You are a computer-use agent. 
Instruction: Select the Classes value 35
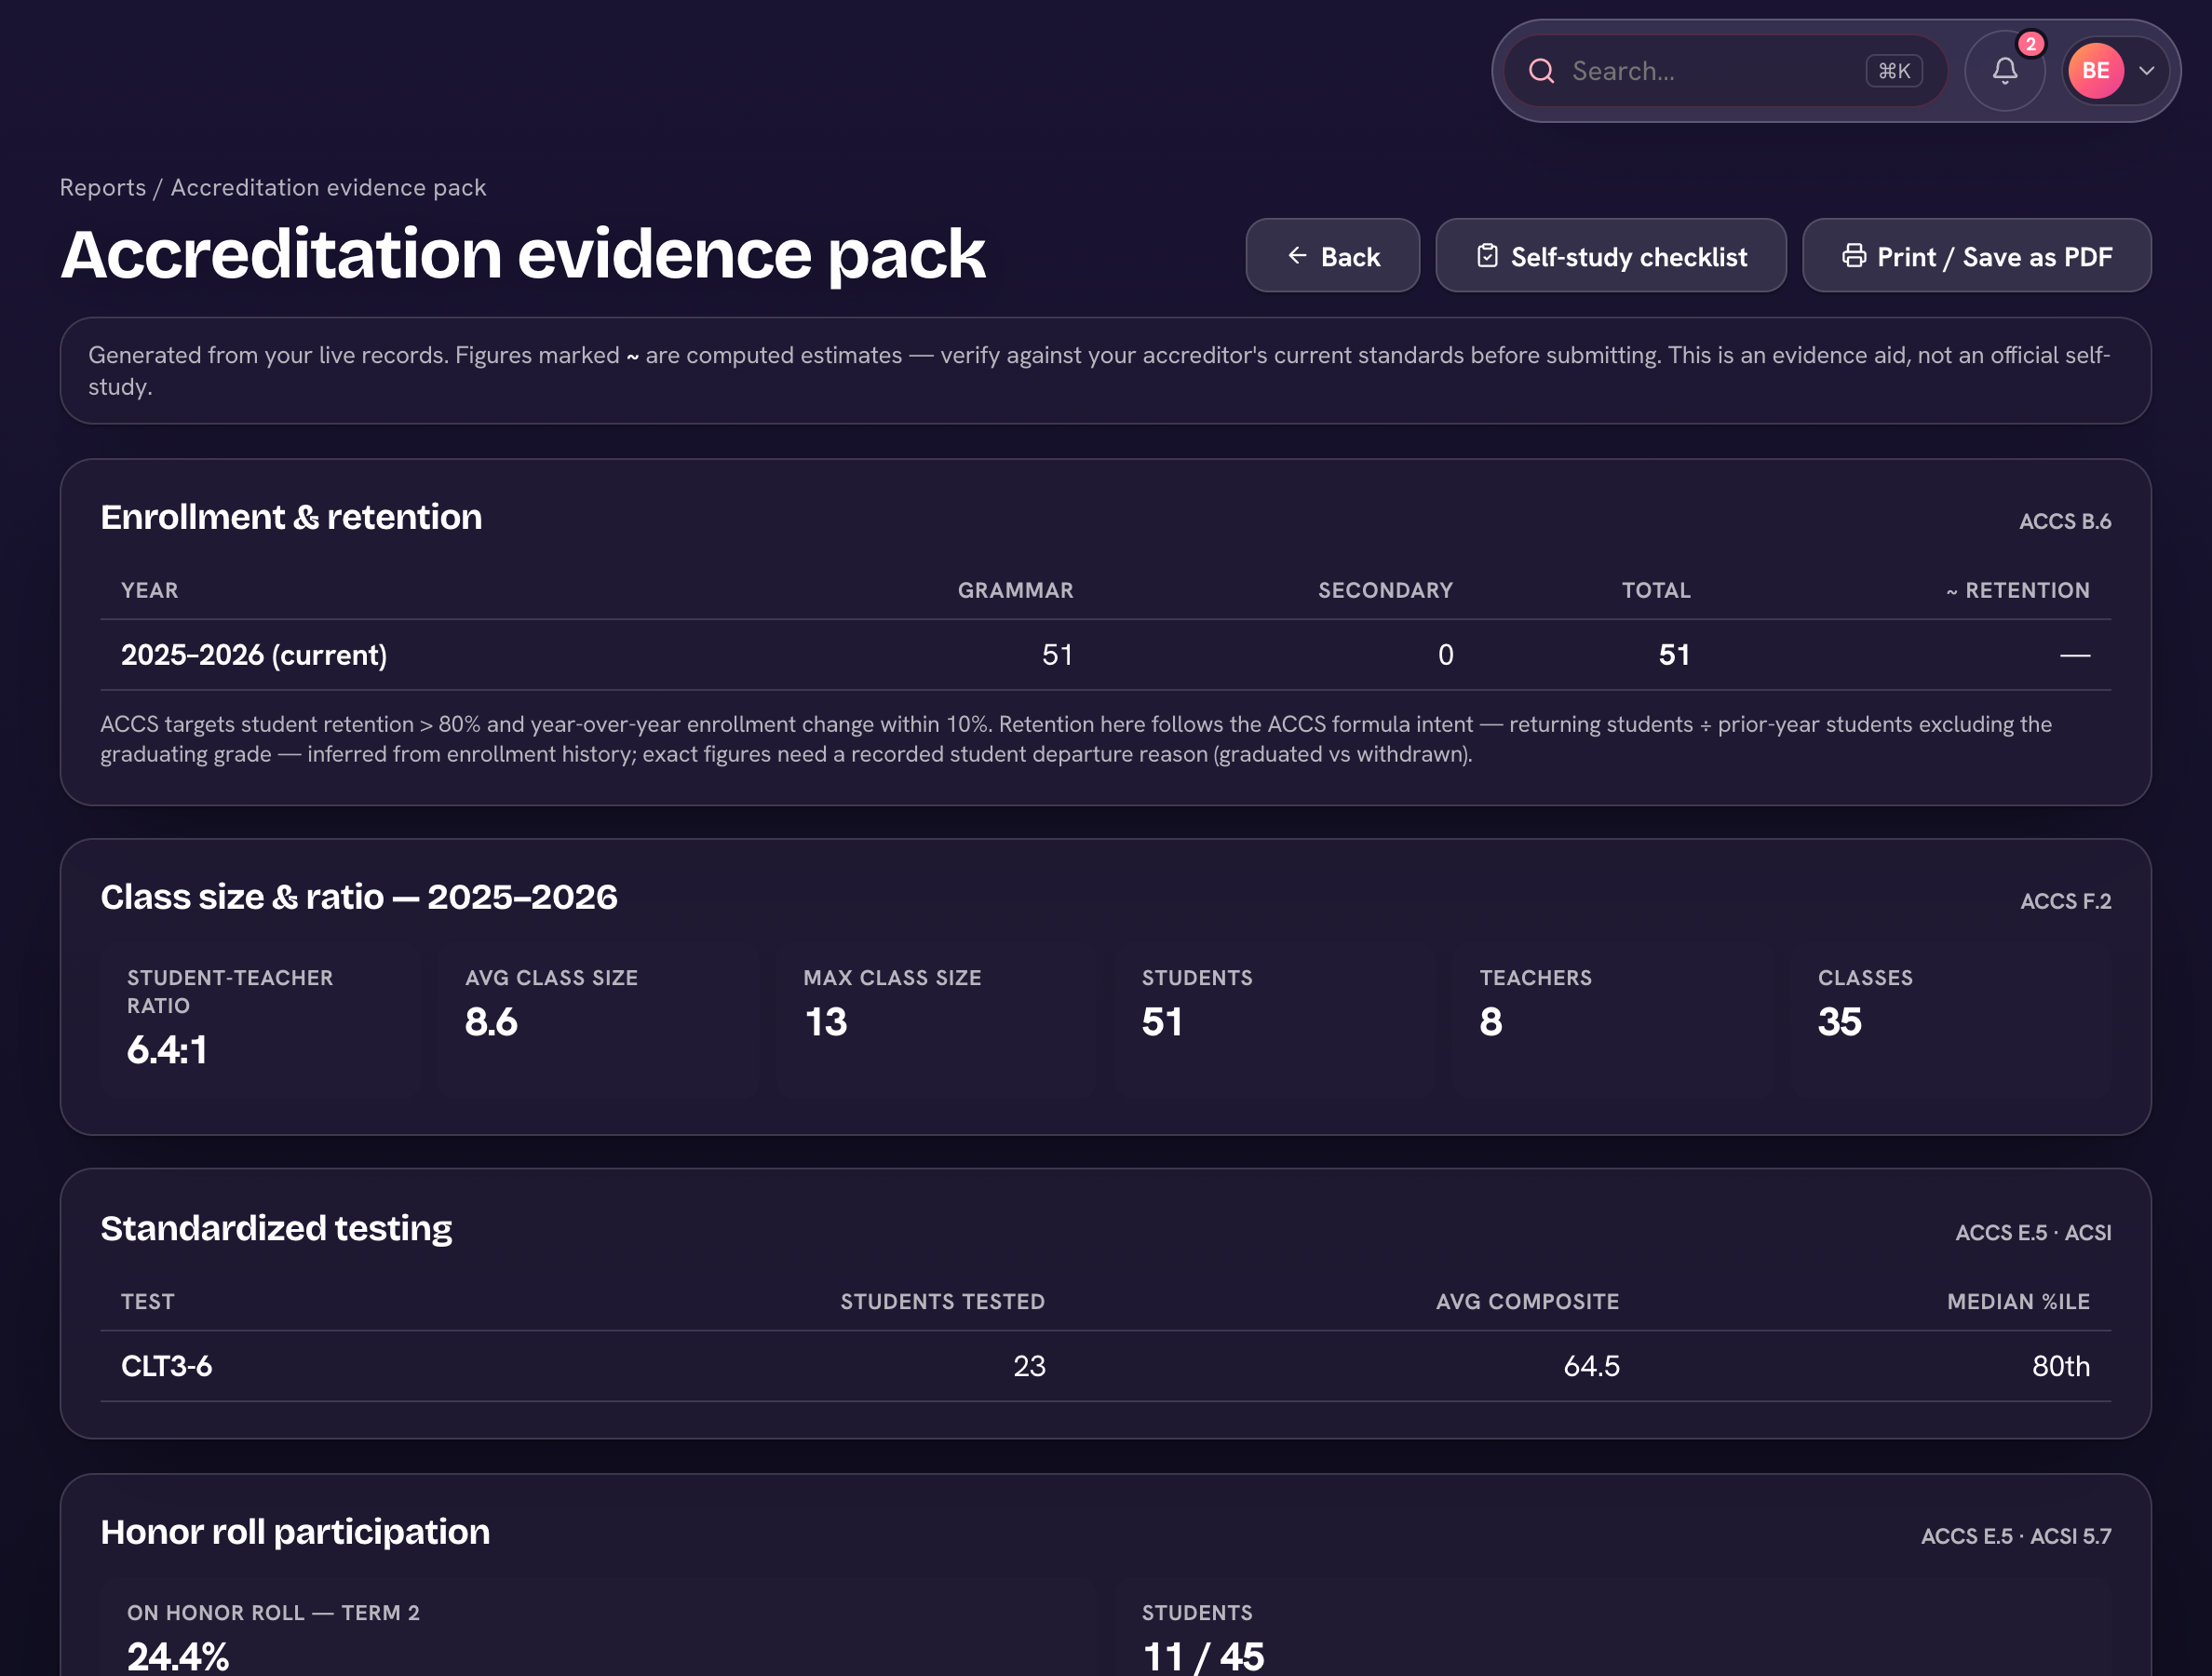[1839, 1022]
